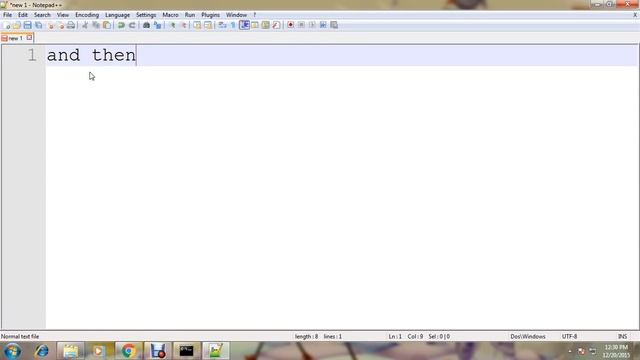The image size is (640, 360).
Task: Undo the last edit with the Undo icon
Action: point(121,25)
